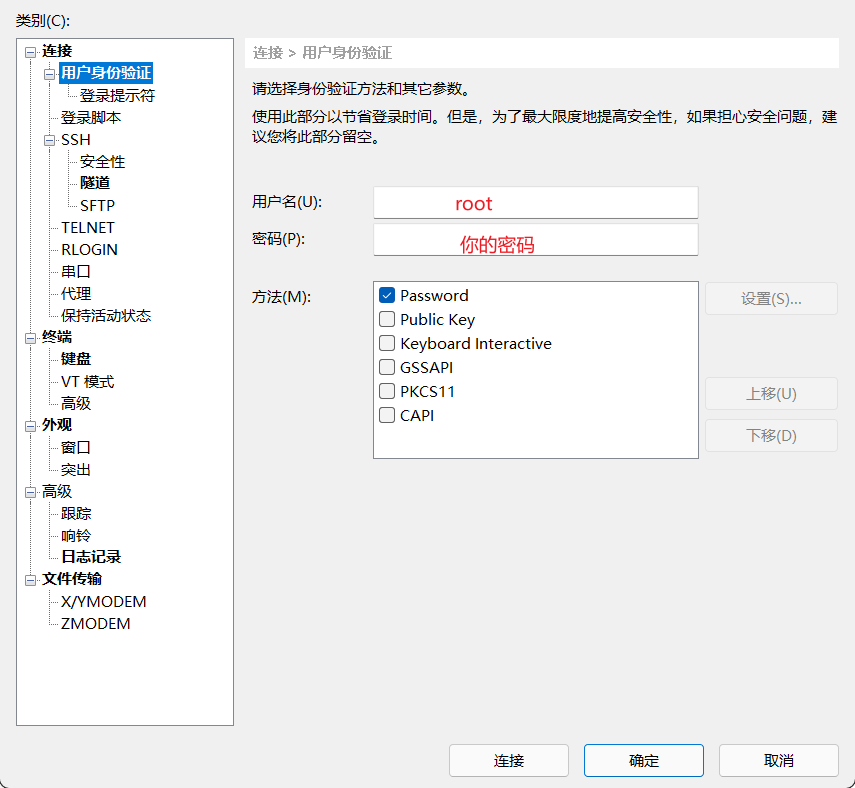Click inside the root username field
Image resolution: width=855 pixels, height=788 pixels.
(x=535, y=203)
